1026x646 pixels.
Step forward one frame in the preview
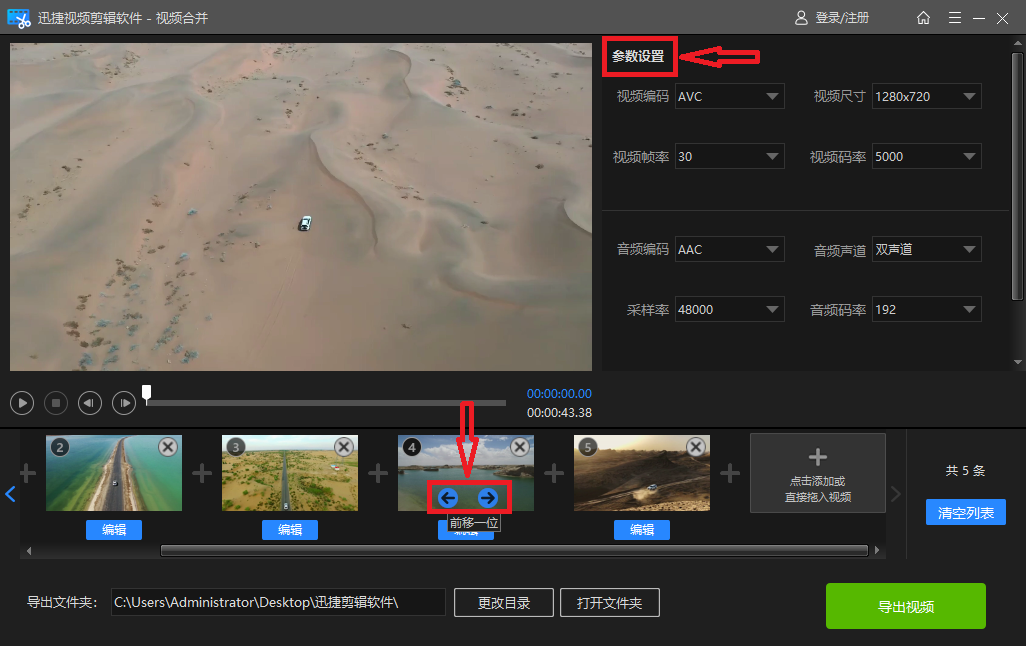tap(123, 402)
